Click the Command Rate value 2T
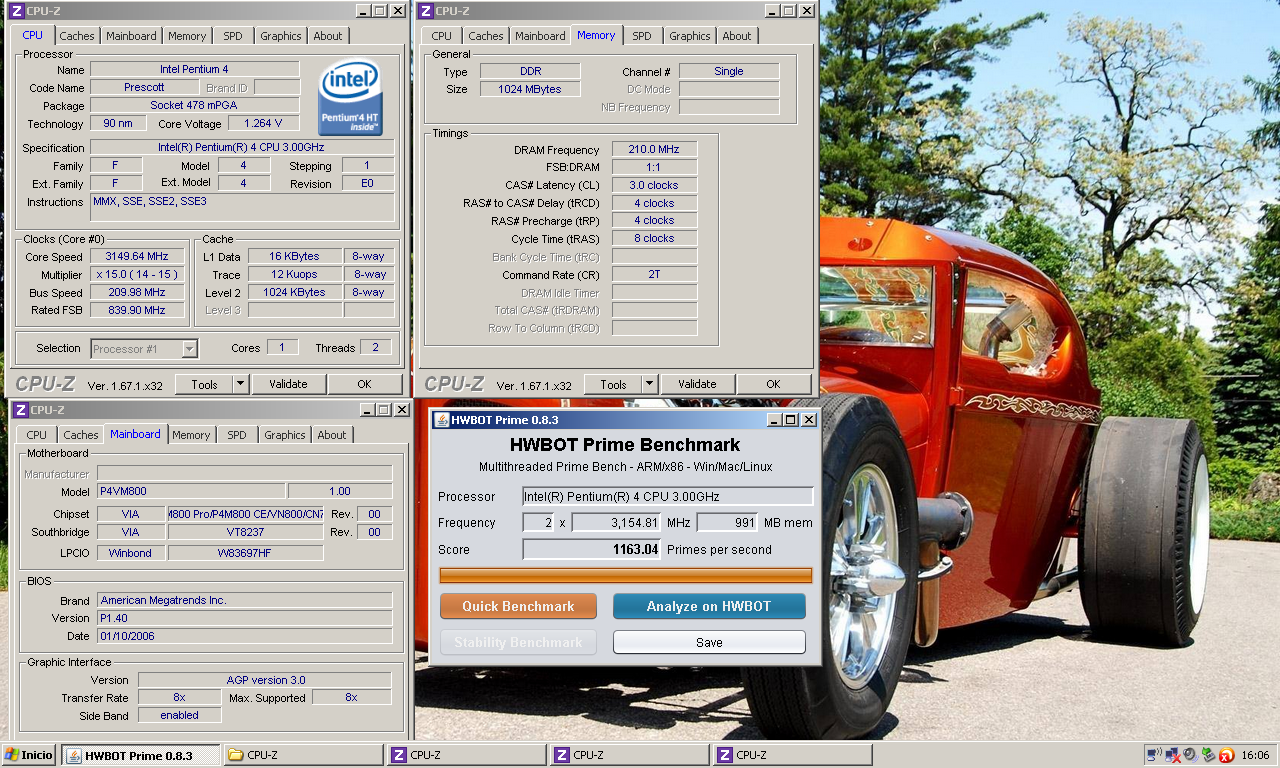The width and height of the screenshot is (1280, 768). pyautogui.click(x=654, y=274)
